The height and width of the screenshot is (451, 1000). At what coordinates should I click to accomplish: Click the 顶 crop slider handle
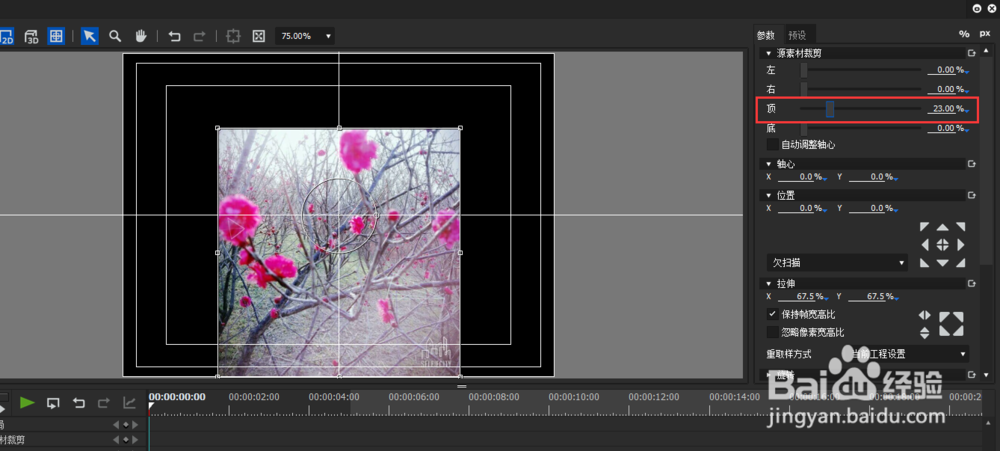(830, 109)
